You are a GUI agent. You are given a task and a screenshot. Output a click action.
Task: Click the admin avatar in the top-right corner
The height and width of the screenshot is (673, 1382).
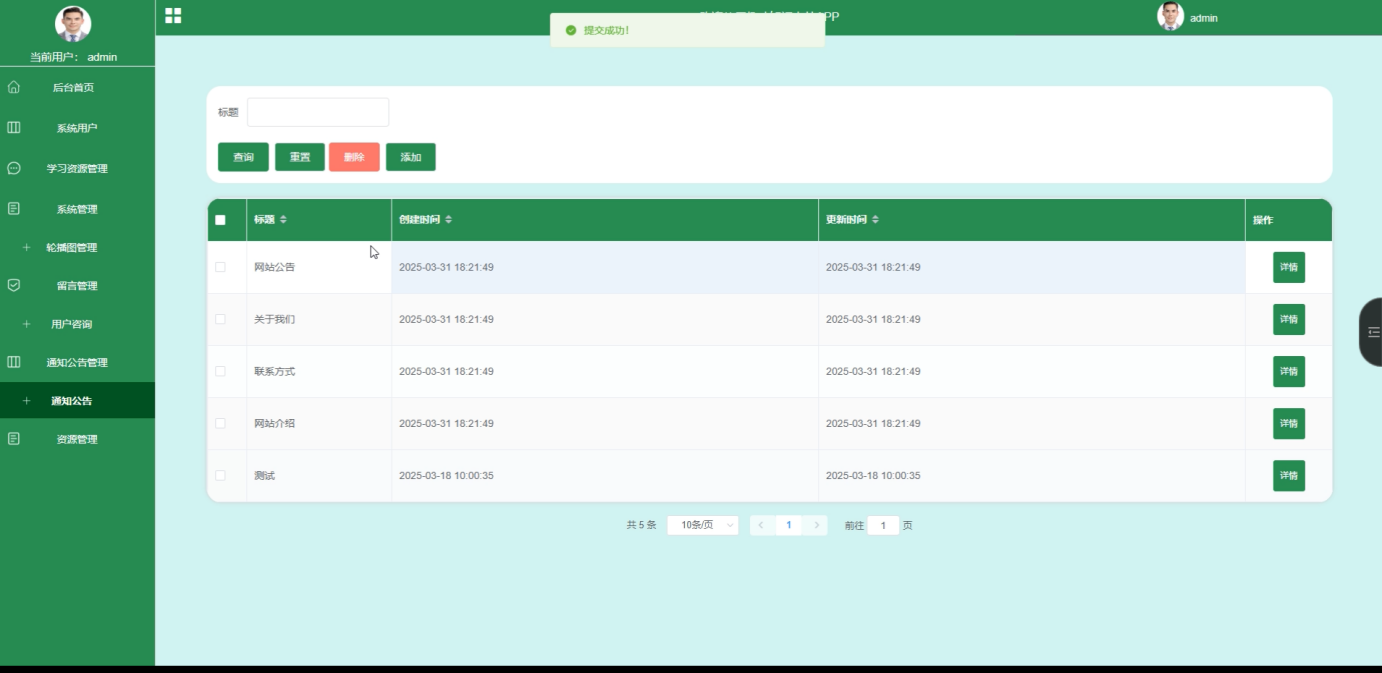(x=1170, y=16)
